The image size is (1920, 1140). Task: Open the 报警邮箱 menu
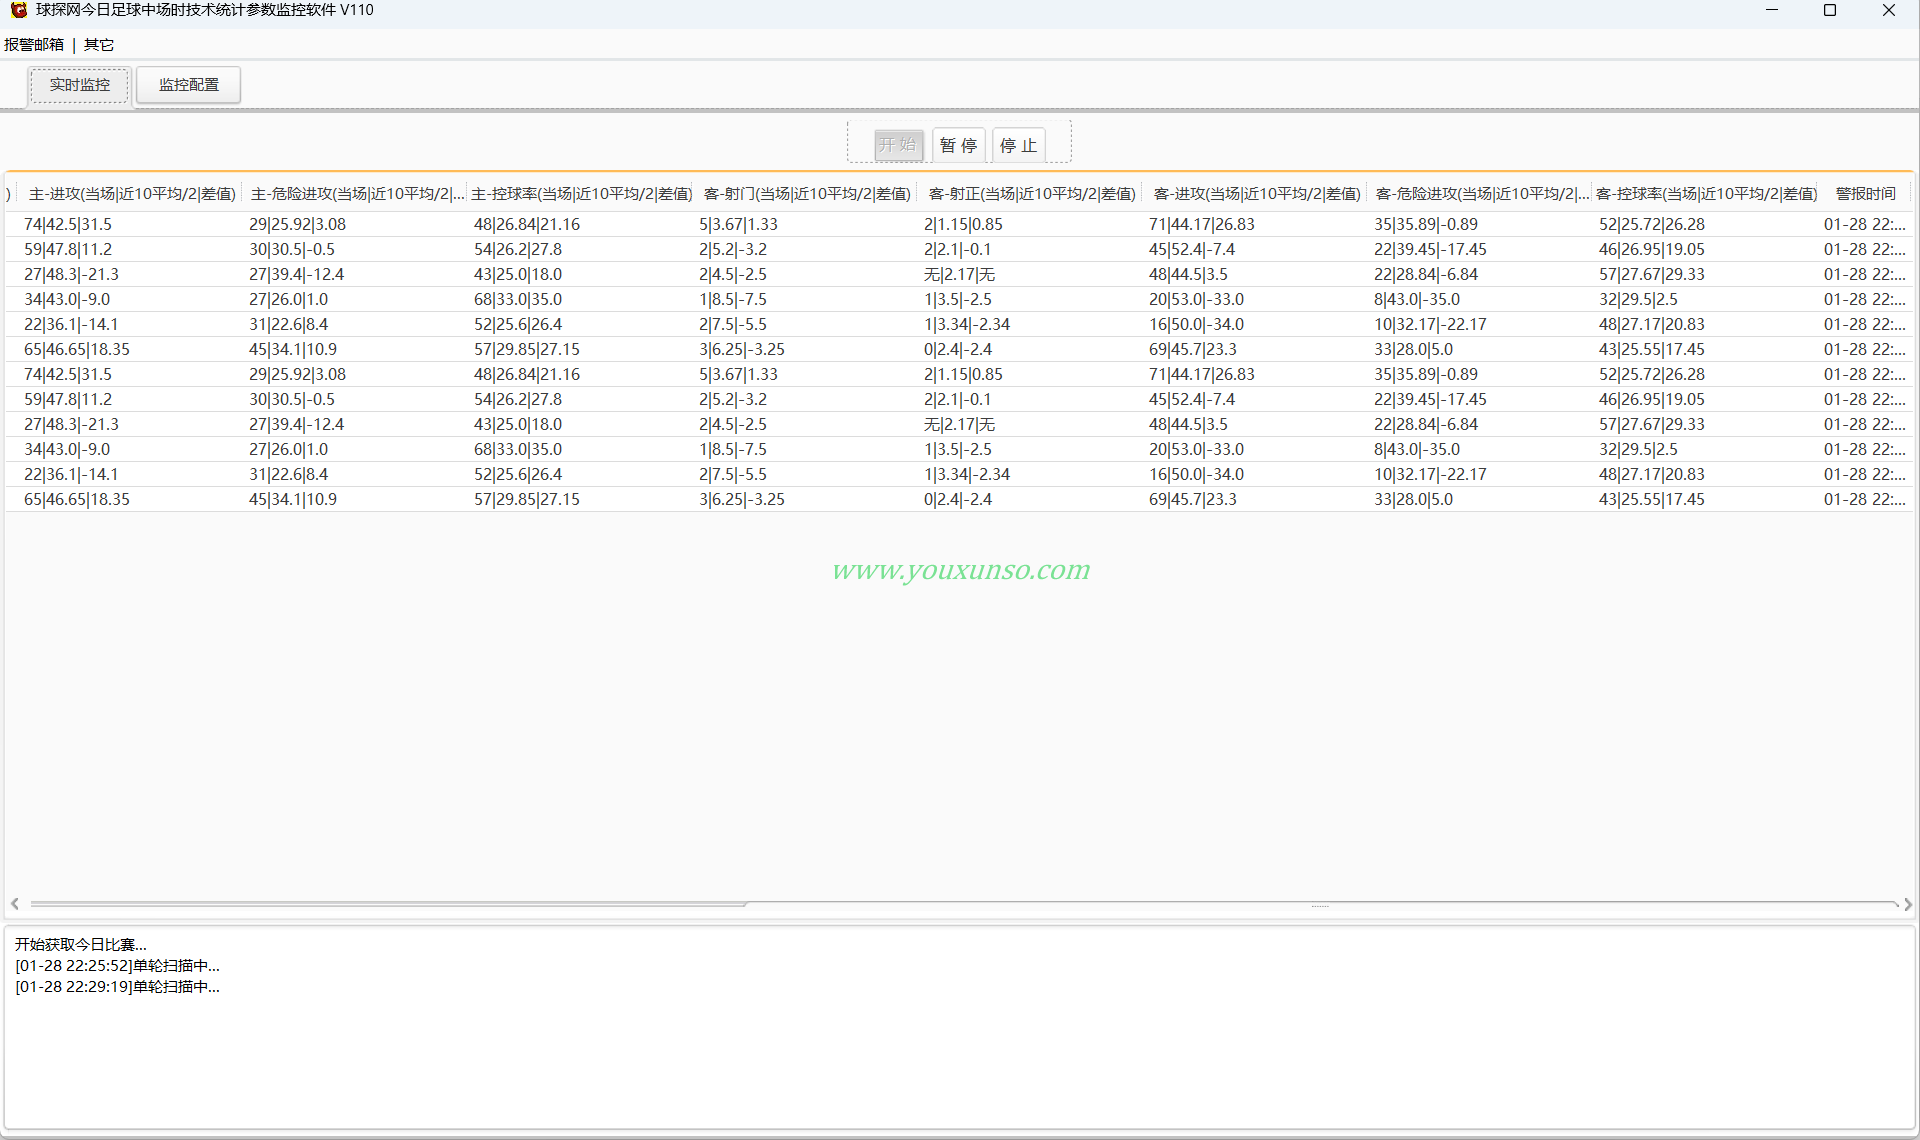(x=34, y=45)
